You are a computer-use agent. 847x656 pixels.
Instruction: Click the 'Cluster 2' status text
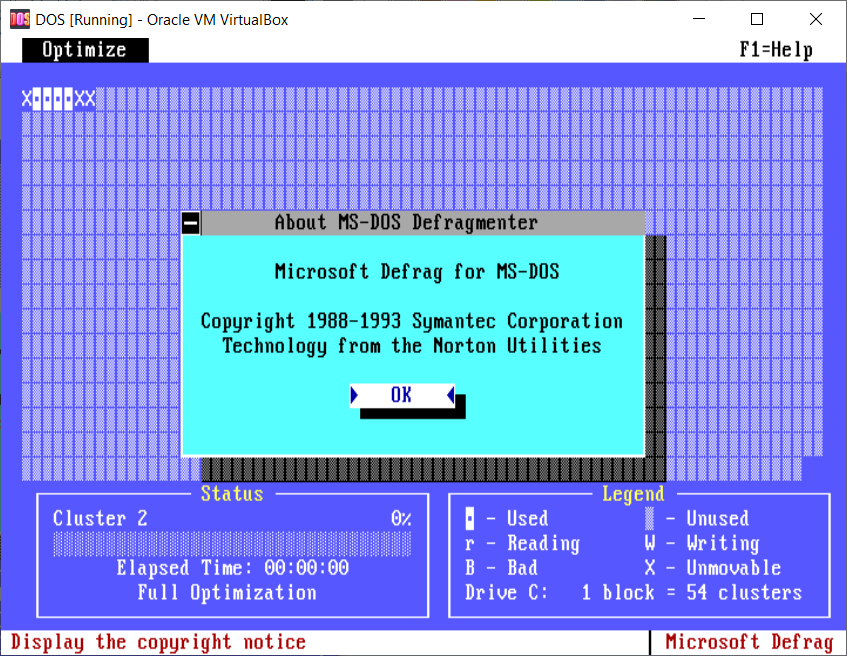pyautogui.click(x=100, y=518)
